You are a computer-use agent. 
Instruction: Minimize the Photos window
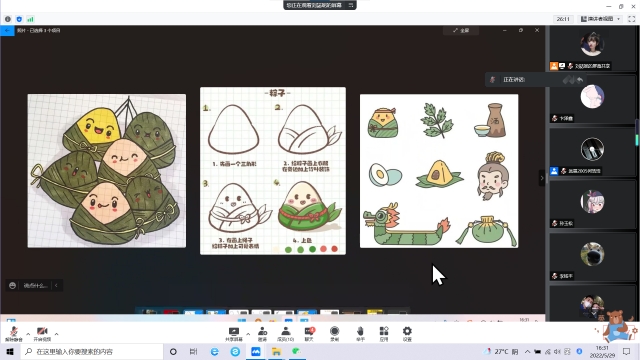tap(504, 30)
